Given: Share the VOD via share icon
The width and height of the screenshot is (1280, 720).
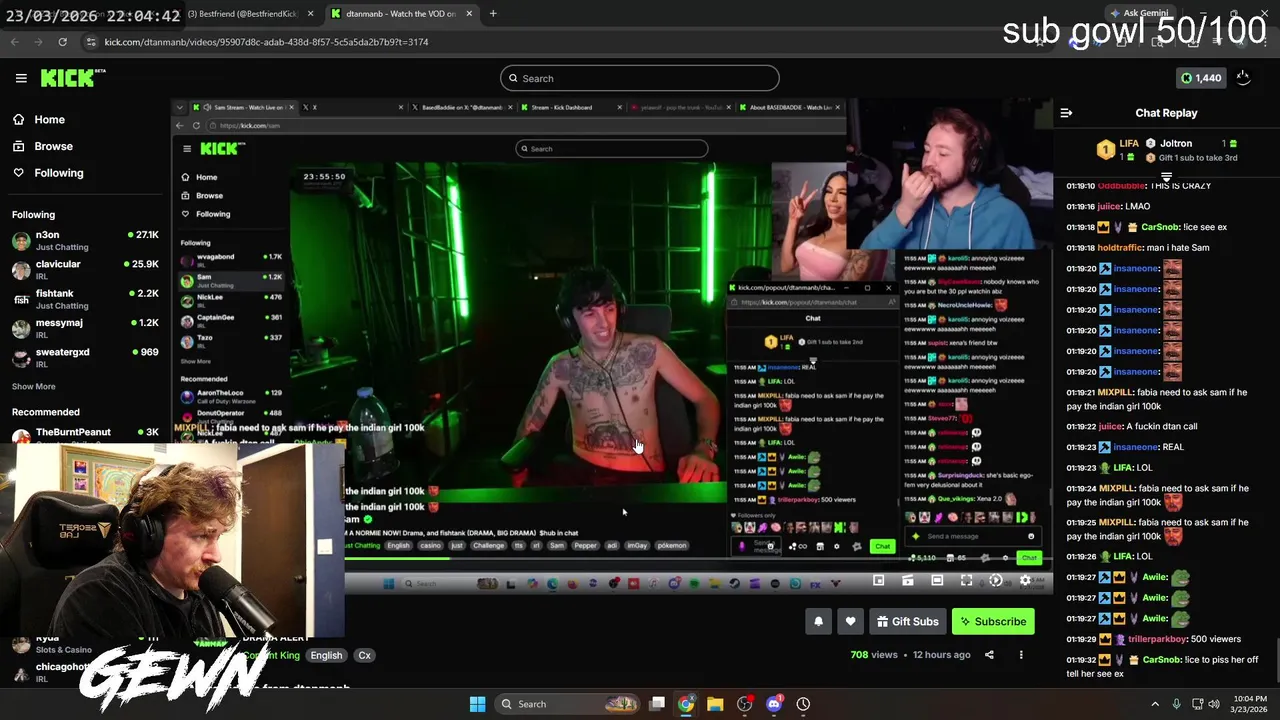Looking at the screenshot, I should tap(989, 655).
